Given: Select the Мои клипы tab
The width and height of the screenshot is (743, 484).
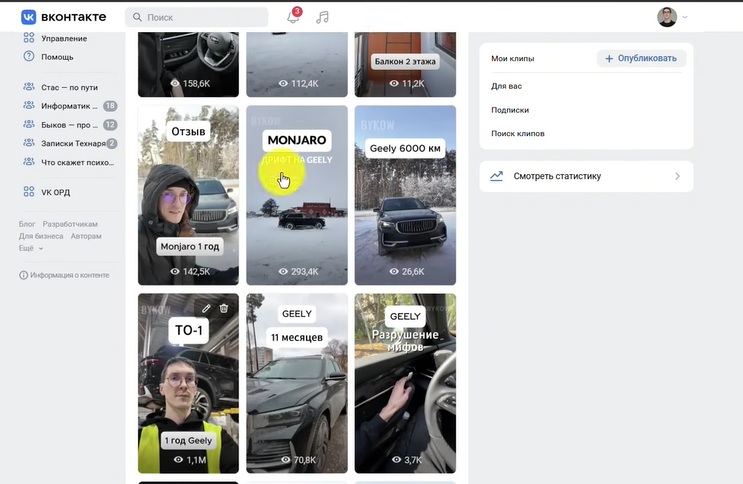Looking at the screenshot, I should click(513, 58).
